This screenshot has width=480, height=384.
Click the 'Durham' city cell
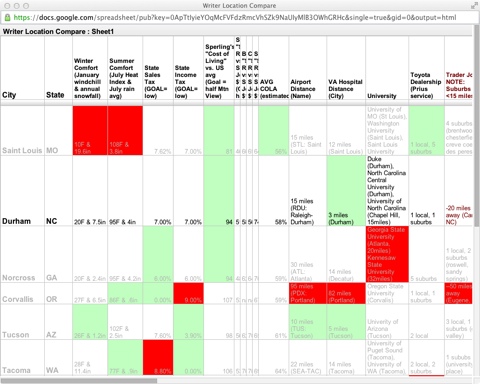coord(23,191)
